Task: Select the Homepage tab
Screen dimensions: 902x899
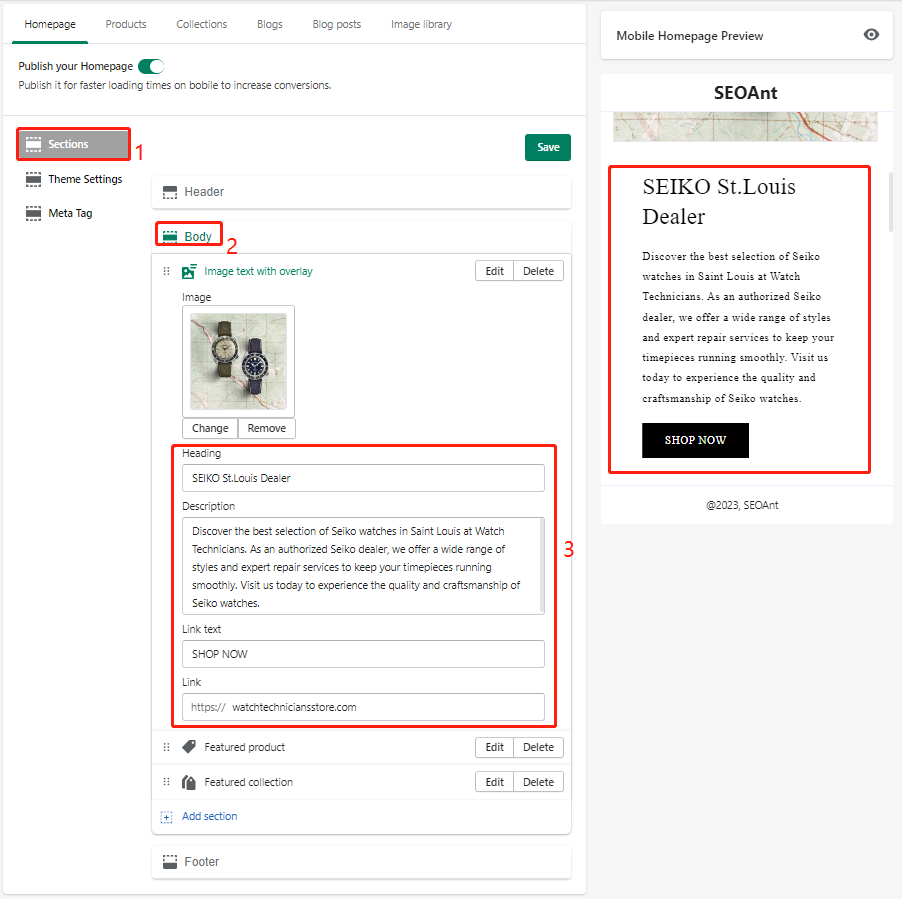Action: tap(50, 24)
